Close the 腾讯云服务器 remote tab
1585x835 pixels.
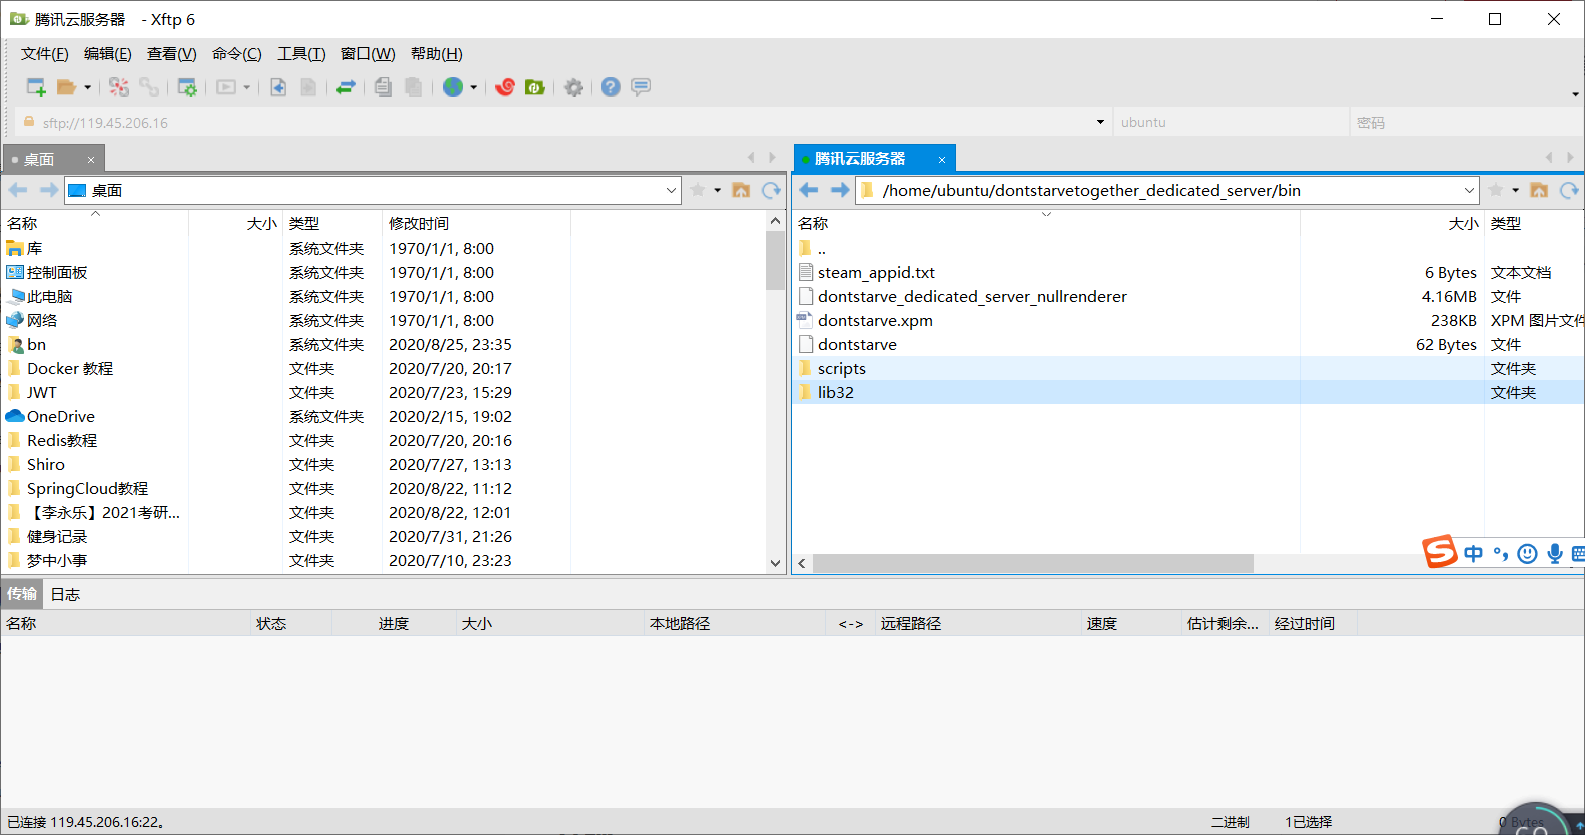click(x=942, y=160)
